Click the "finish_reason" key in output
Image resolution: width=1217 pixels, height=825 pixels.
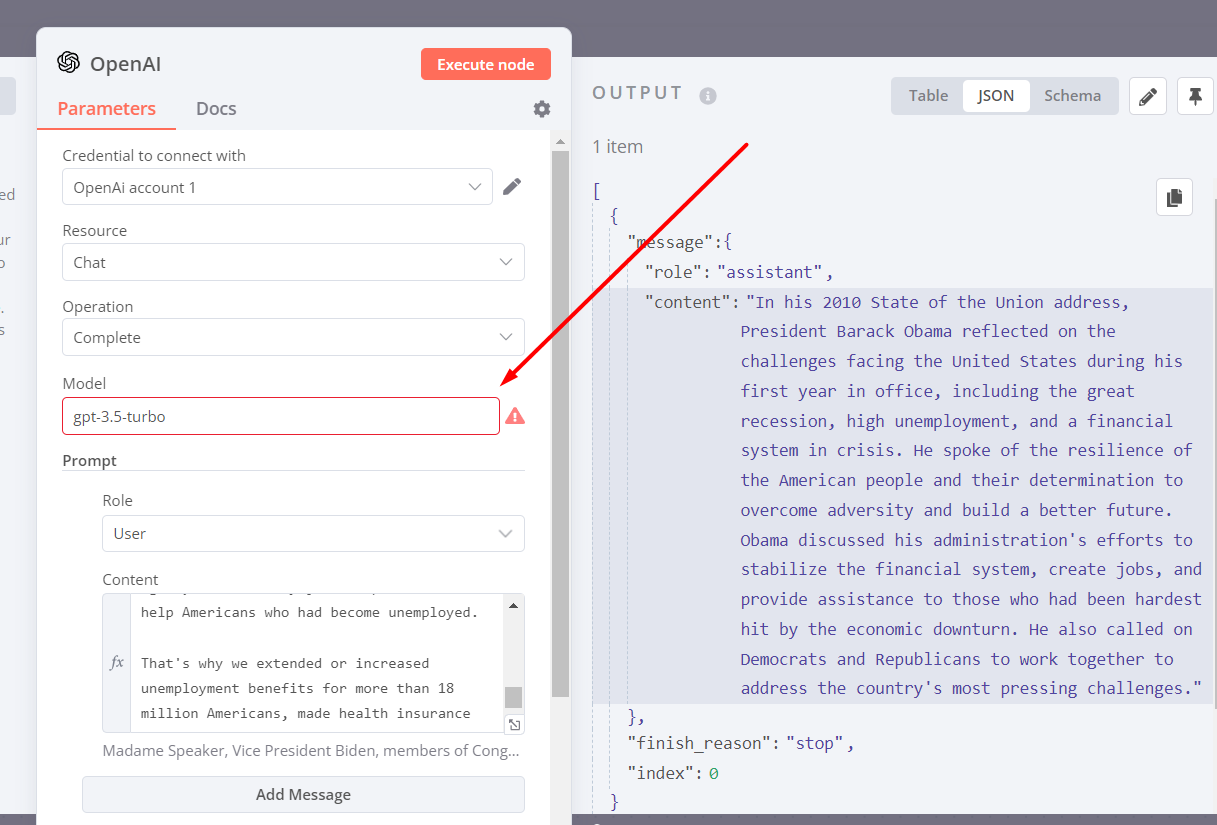pyautogui.click(x=698, y=743)
